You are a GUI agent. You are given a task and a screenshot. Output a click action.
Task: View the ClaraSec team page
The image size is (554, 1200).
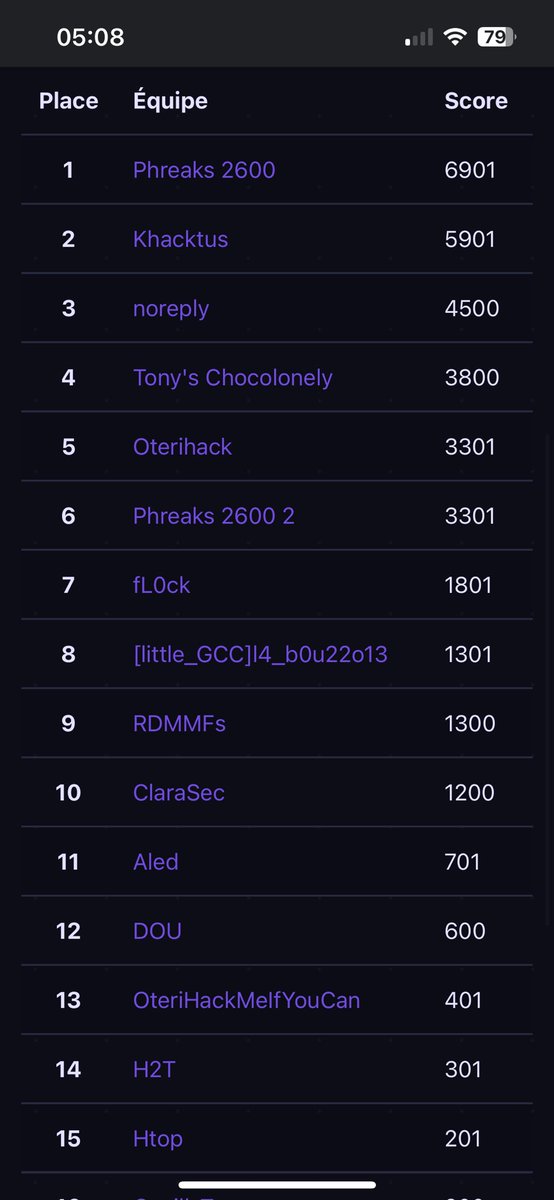point(178,792)
